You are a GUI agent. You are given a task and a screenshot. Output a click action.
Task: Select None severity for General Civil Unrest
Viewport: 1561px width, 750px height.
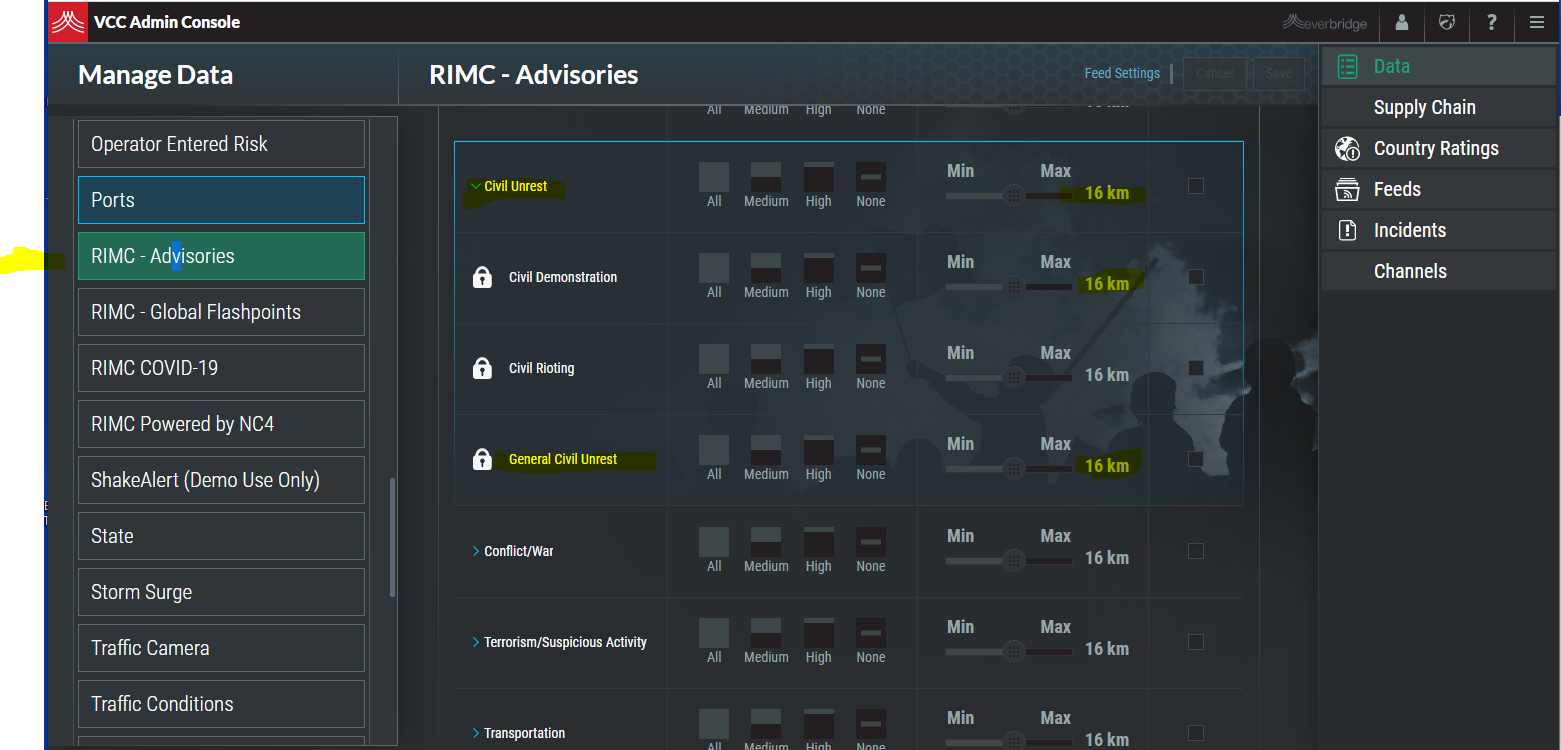coord(871,450)
